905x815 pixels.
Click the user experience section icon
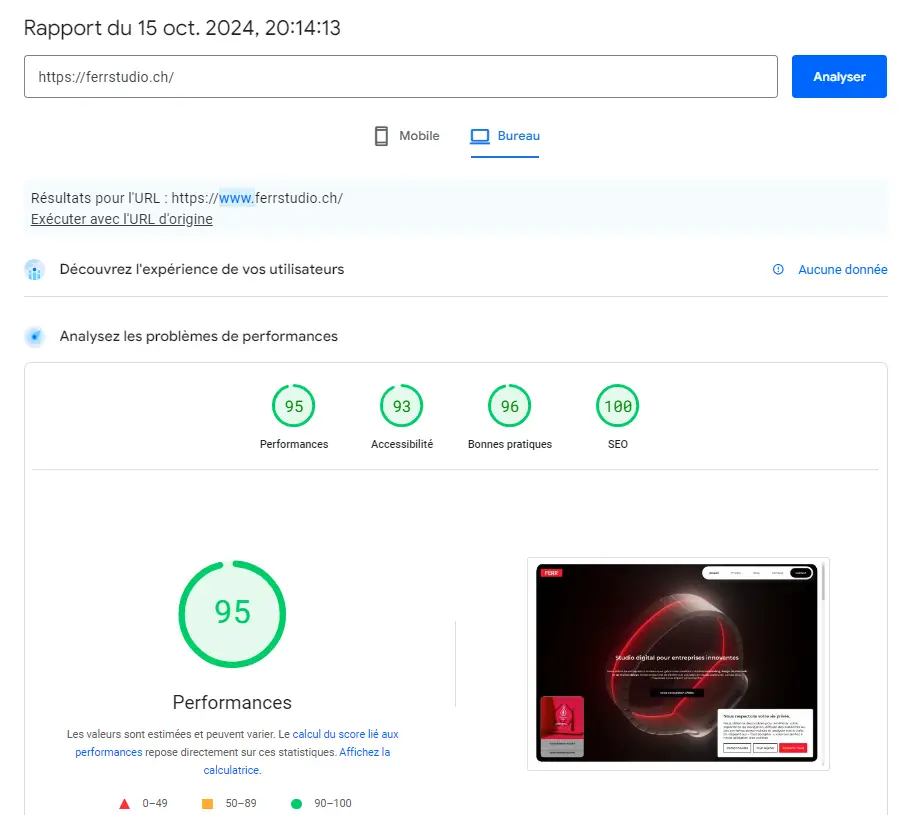[x=35, y=270]
